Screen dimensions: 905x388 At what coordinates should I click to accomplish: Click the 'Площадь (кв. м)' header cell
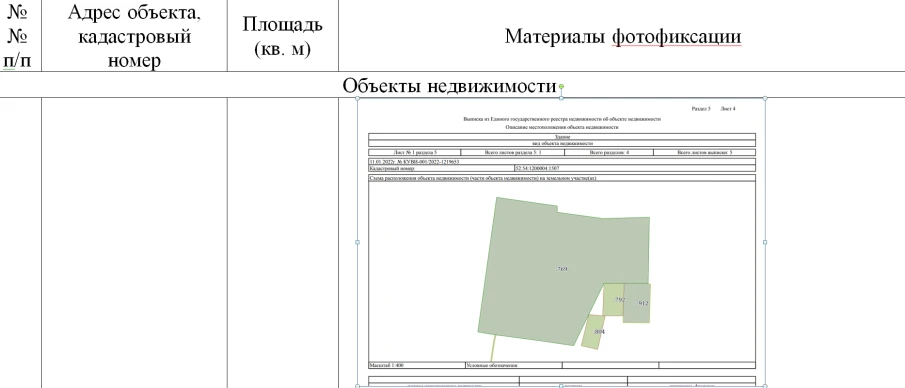pyautogui.click(x=283, y=36)
